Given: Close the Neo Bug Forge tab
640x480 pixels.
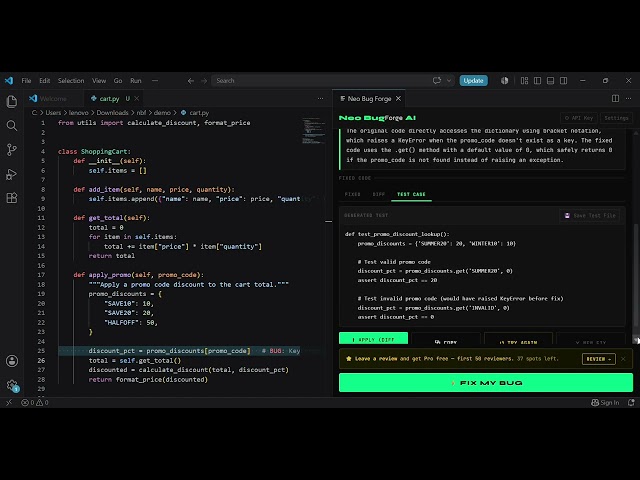Looking at the screenshot, I should [x=398, y=98].
